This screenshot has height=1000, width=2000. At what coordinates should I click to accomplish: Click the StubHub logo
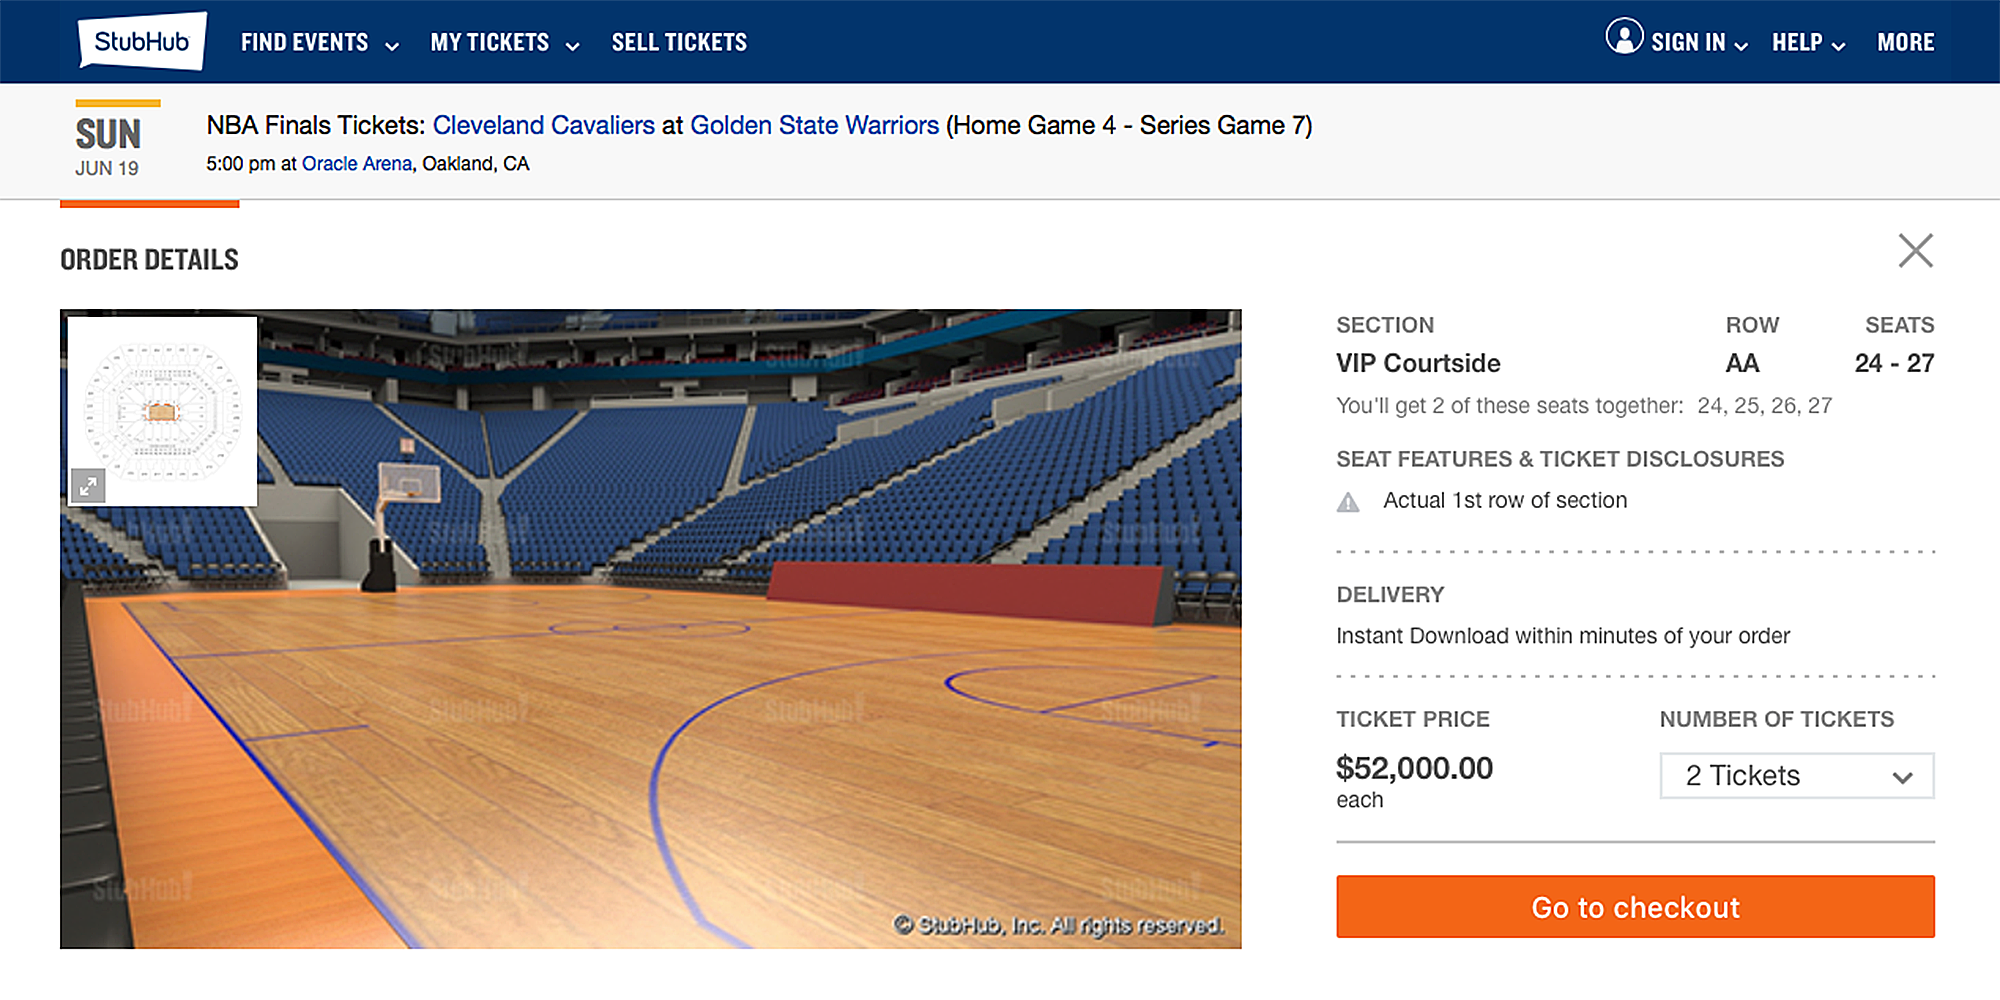pos(142,41)
